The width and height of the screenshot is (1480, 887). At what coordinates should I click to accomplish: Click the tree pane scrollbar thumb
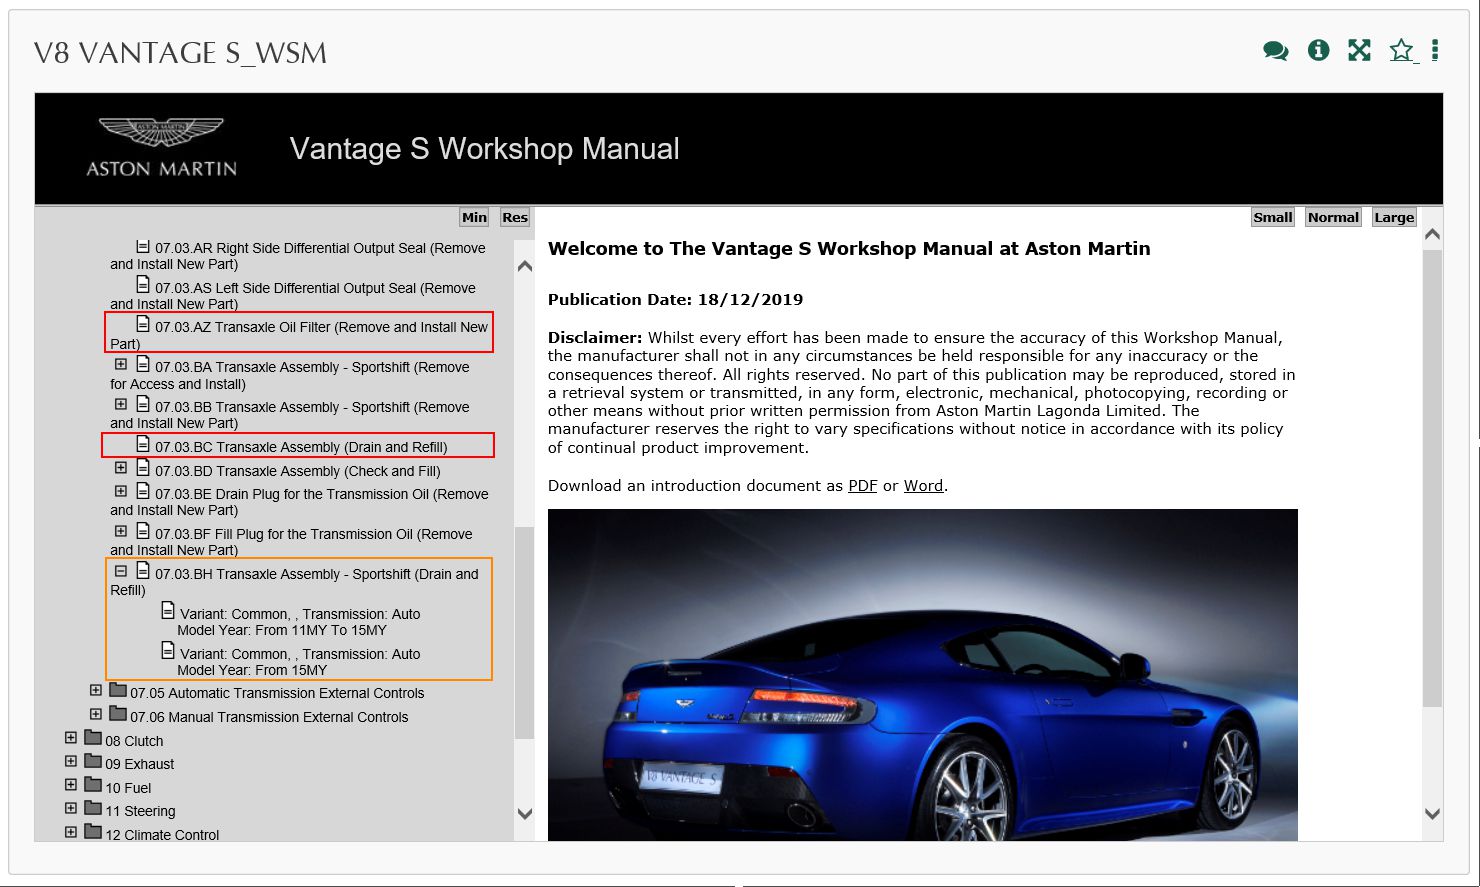(x=524, y=633)
